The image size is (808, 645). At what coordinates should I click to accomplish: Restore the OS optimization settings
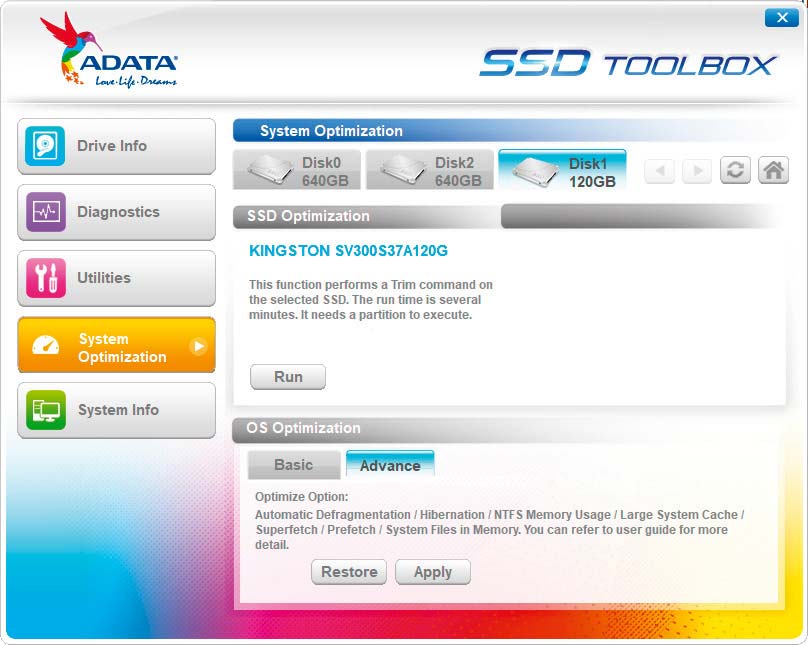click(x=349, y=572)
